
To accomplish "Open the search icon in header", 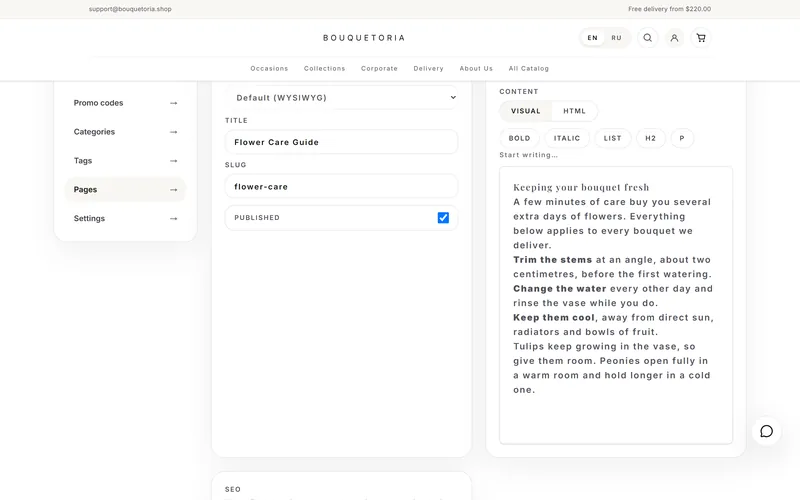I will click(x=647, y=38).
